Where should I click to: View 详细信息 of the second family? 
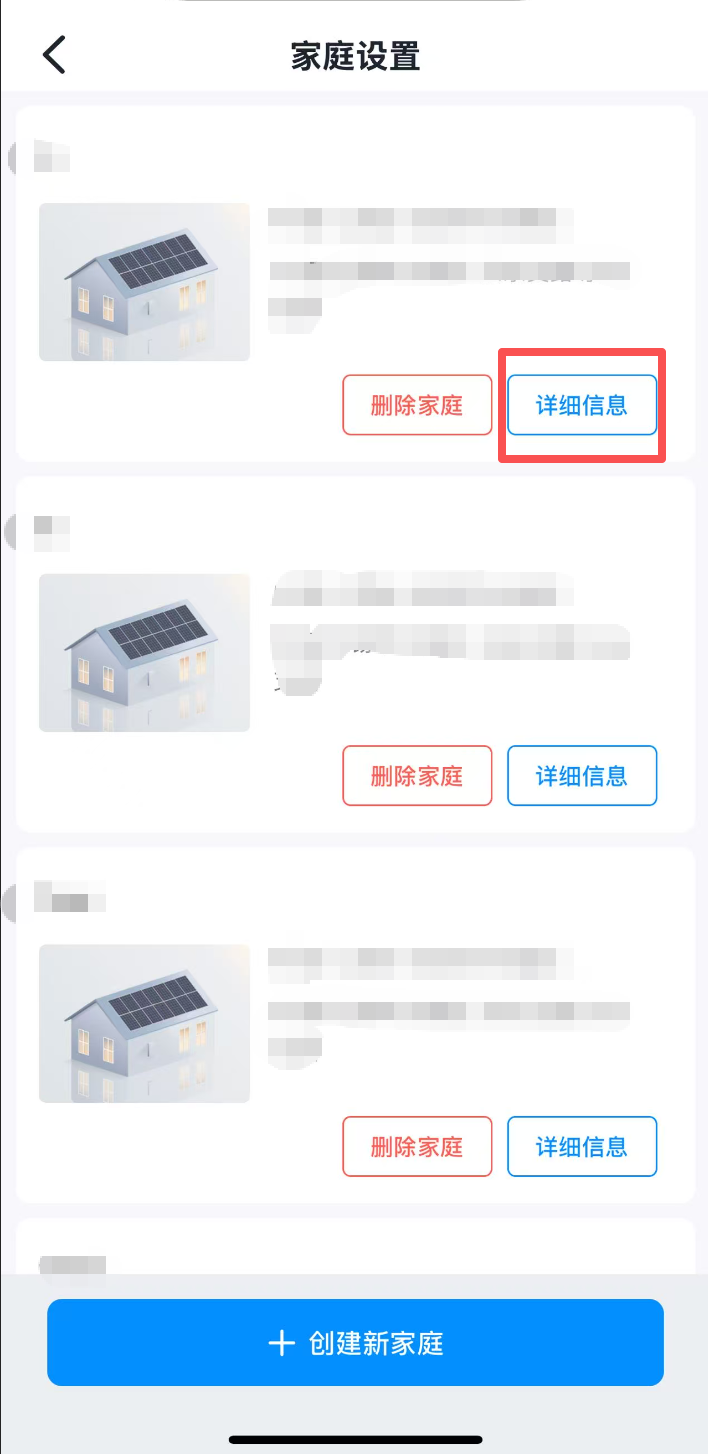click(582, 775)
